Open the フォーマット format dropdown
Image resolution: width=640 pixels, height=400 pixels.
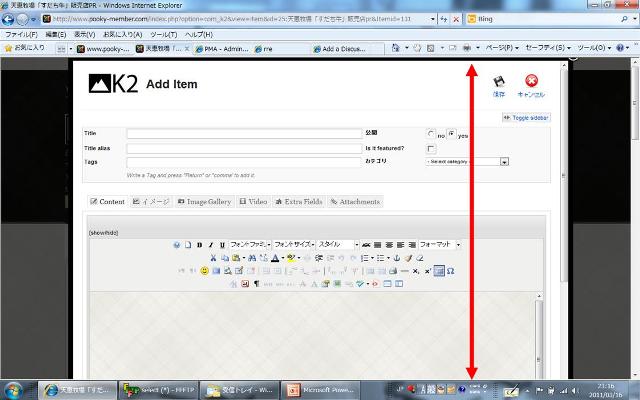(x=439, y=244)
